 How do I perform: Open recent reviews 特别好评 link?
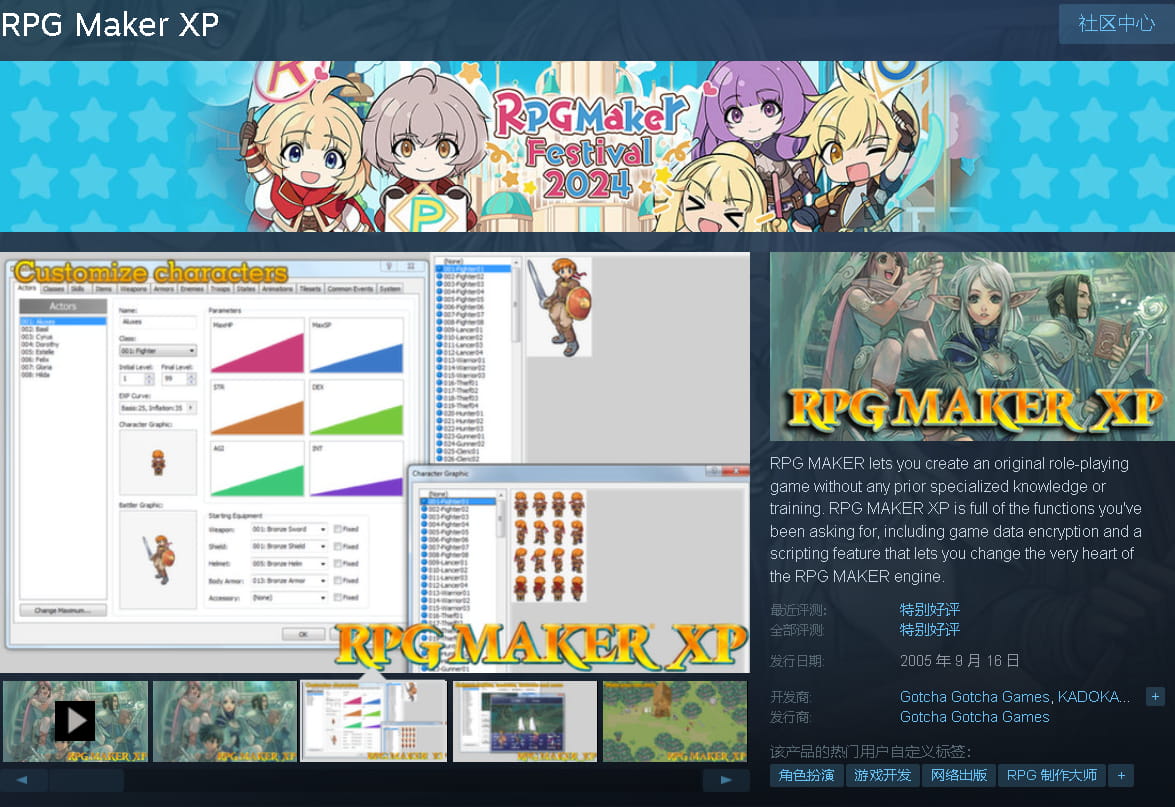click(929, 610)
